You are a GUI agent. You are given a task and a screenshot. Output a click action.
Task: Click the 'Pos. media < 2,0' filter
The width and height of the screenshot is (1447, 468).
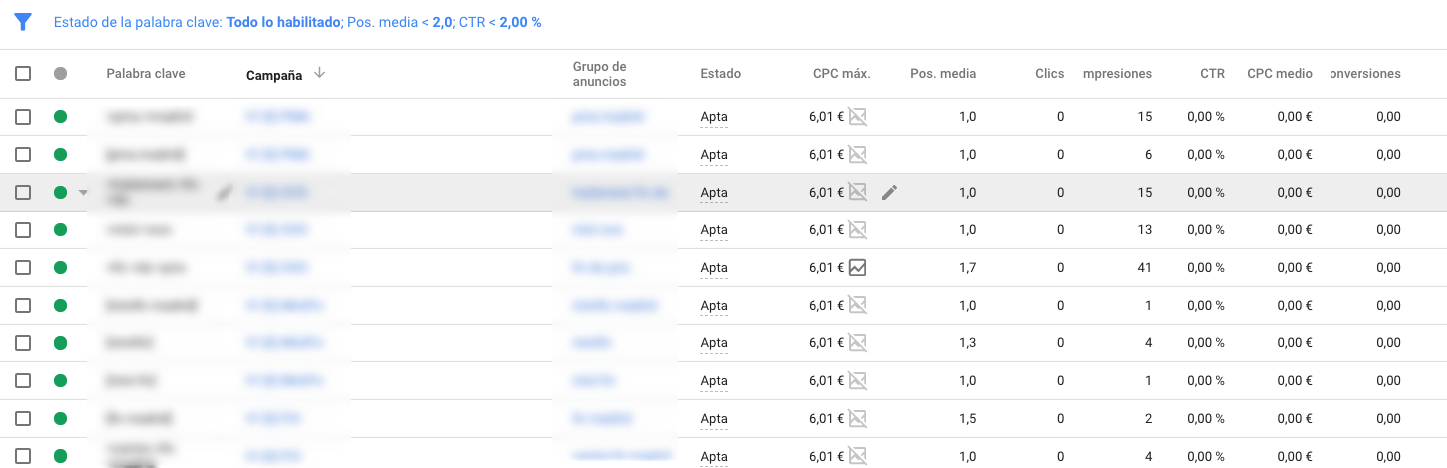tap(399, 22)
